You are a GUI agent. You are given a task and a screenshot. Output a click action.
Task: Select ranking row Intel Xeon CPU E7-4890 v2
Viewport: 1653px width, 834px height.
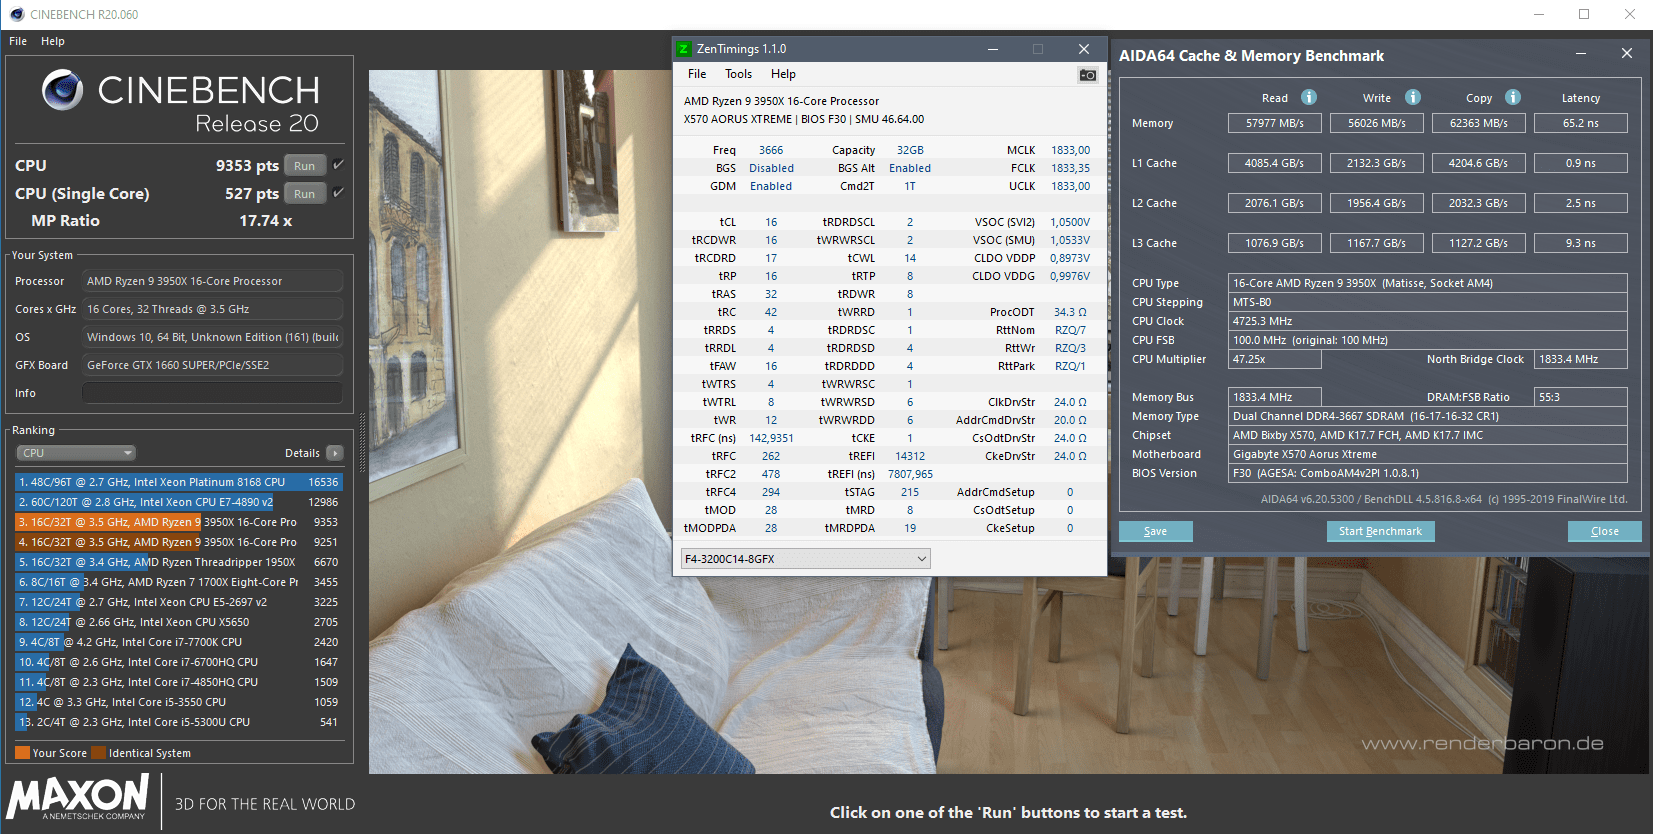point(178,502)
